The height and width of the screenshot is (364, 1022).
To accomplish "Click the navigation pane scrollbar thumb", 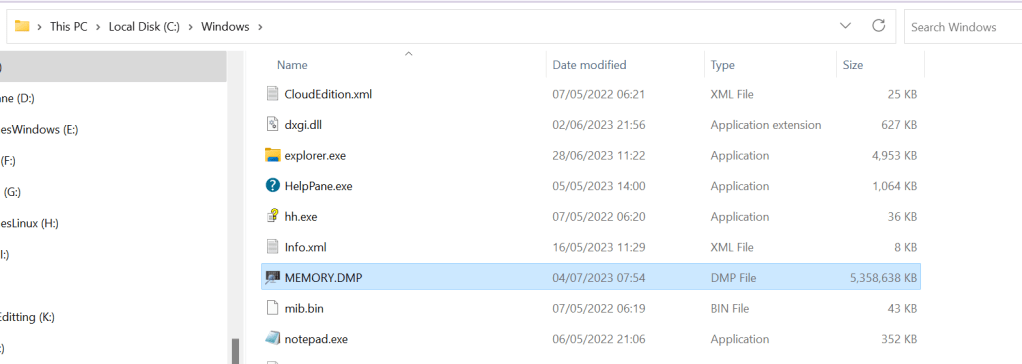I will pos(235,351).
